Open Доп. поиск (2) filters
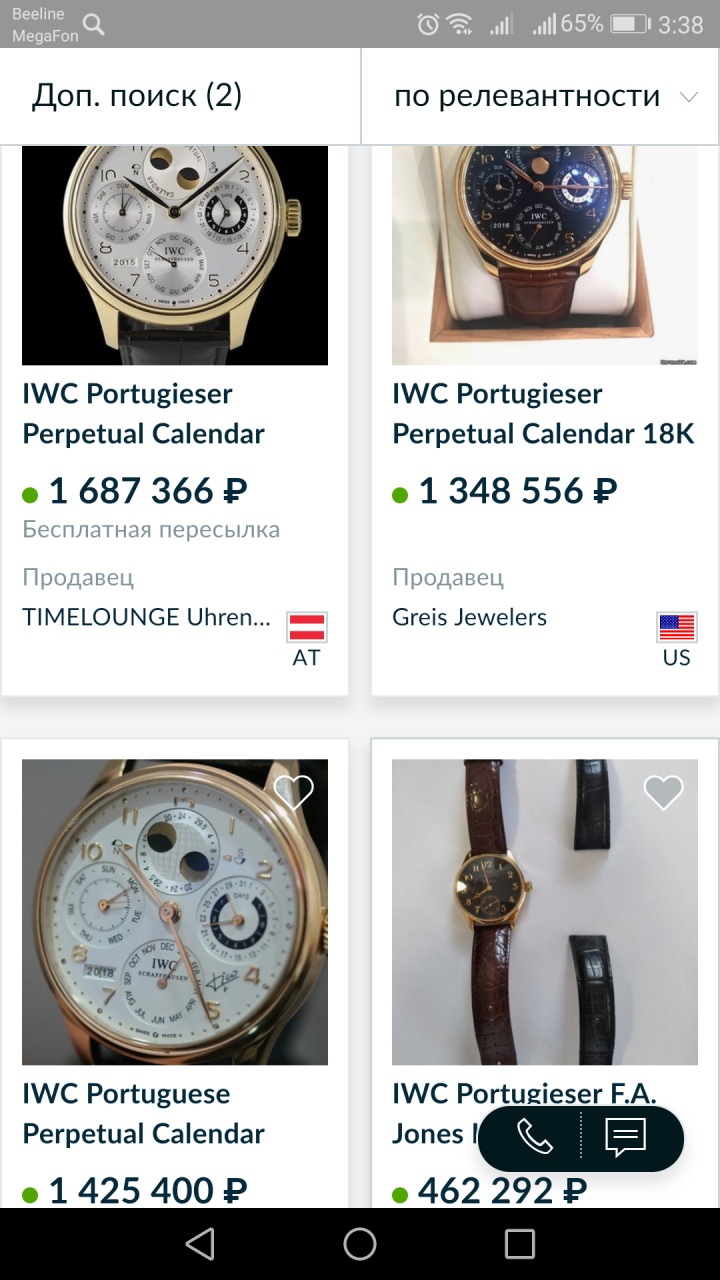 [x=138, y=96]
